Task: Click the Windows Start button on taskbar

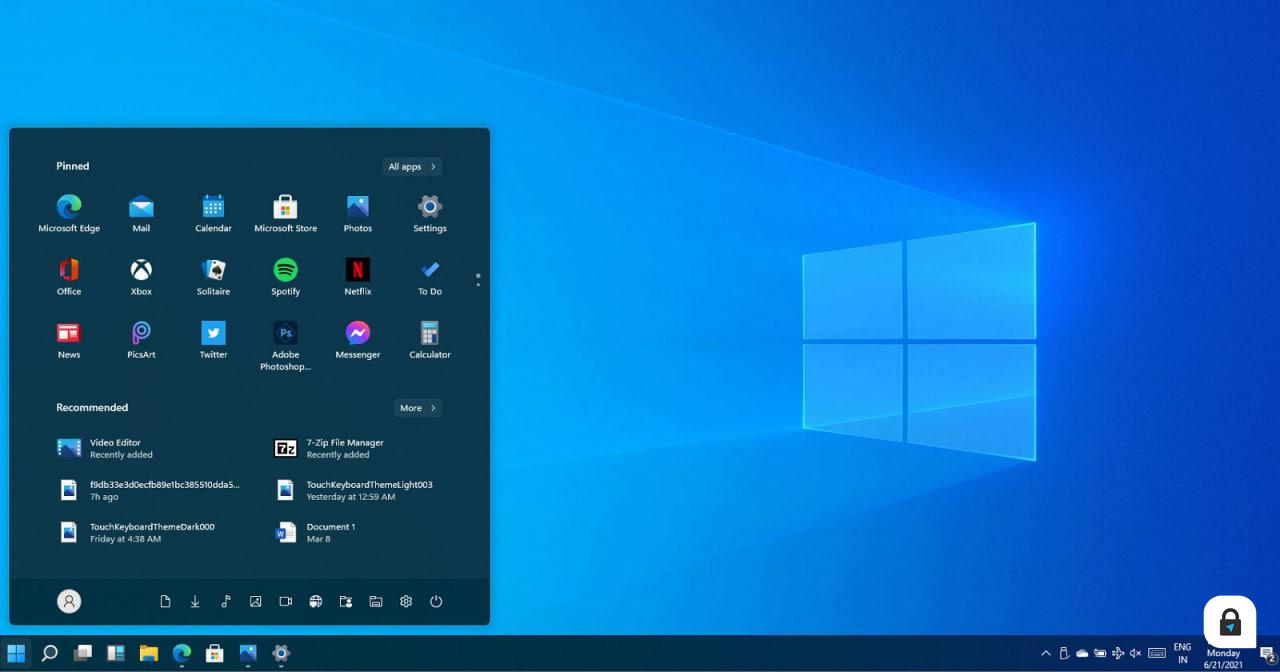Action: (16, 653)
